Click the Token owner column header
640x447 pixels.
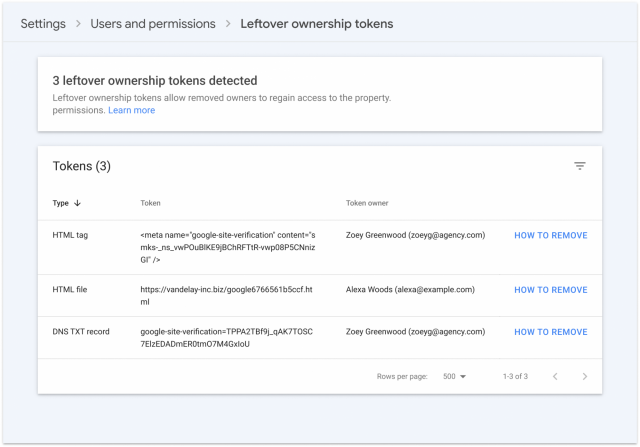click(x=366, y=203)
